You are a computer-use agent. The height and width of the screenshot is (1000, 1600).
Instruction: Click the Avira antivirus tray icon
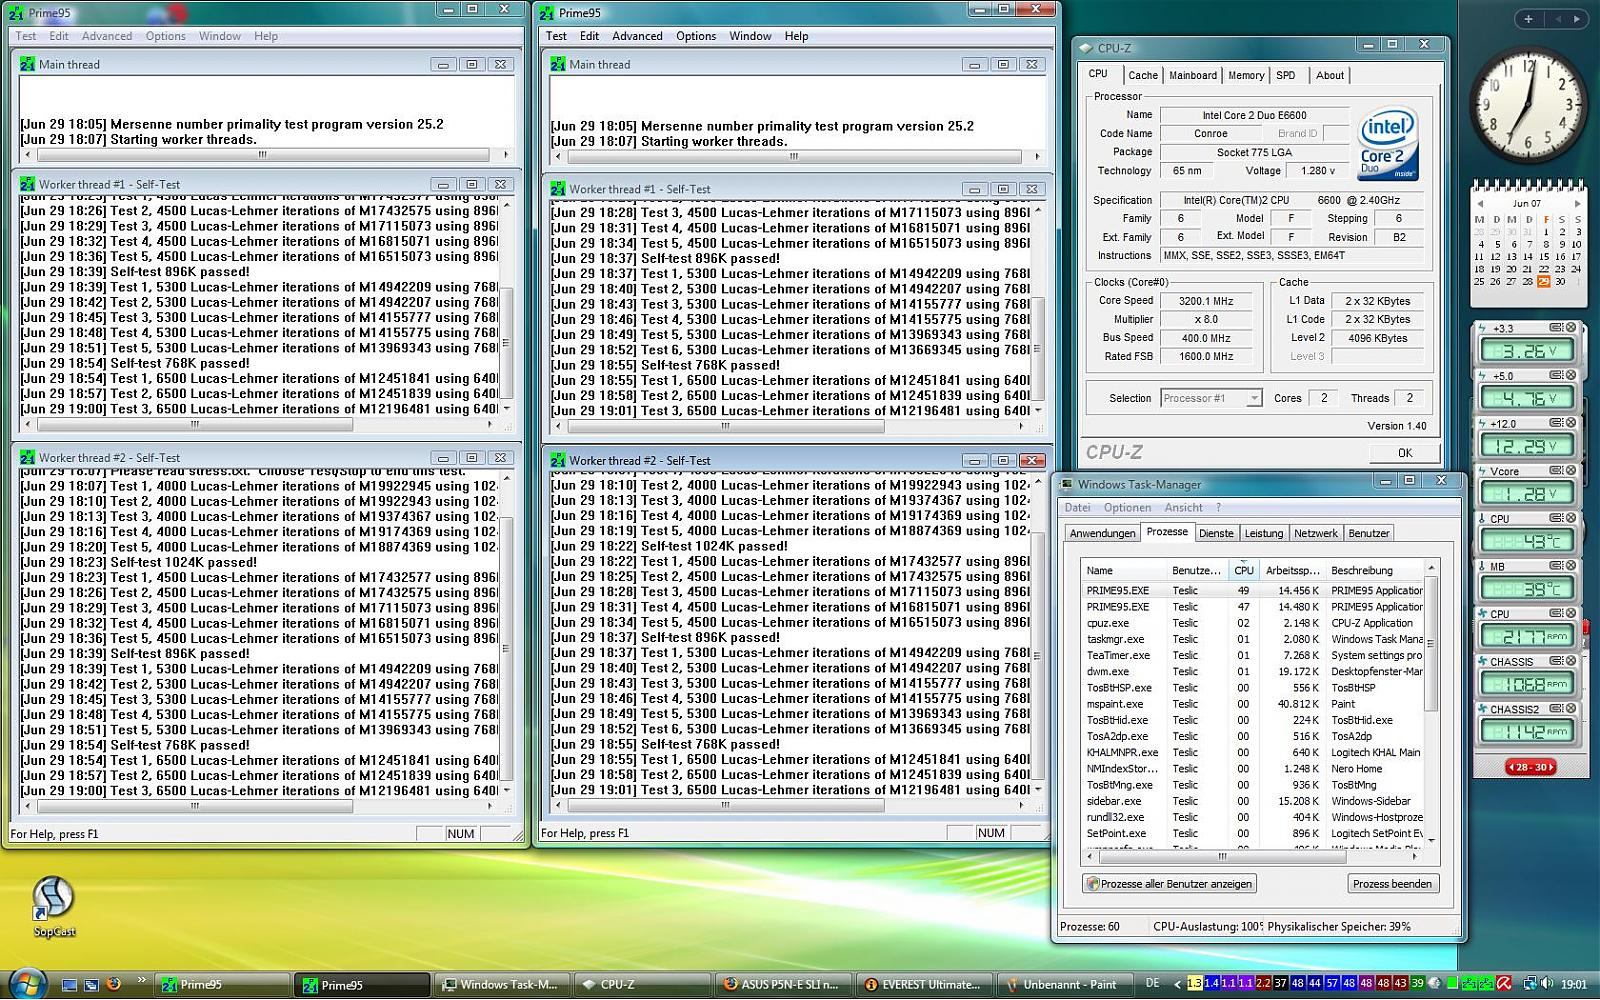(1503, 983)
